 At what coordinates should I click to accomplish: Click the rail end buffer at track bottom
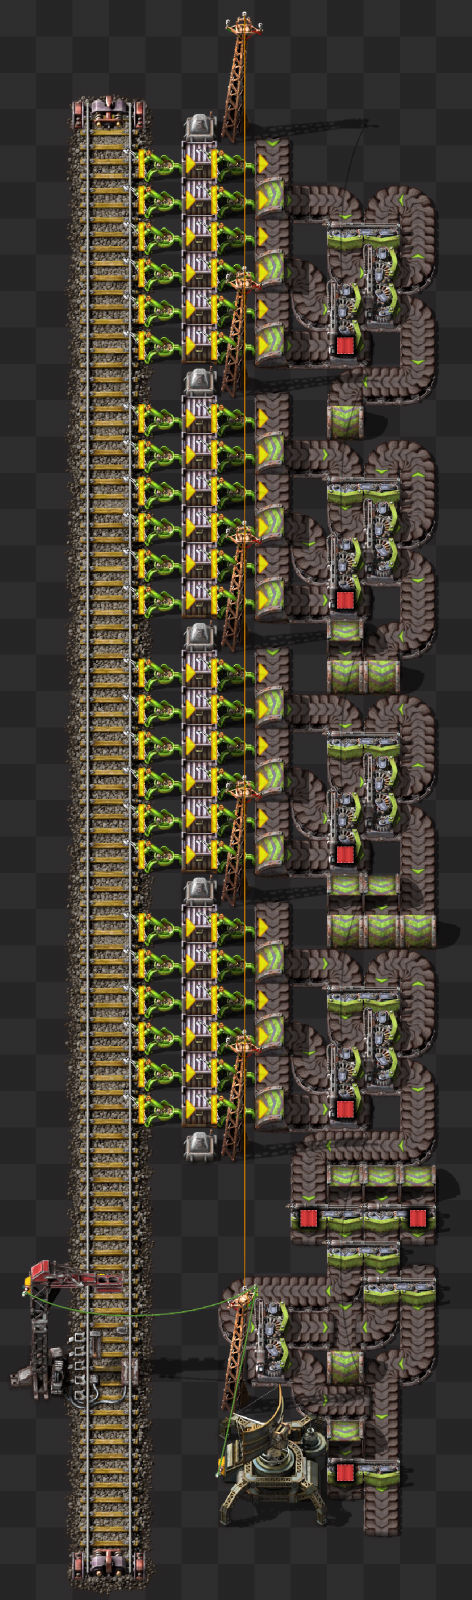pos(110,1563)
